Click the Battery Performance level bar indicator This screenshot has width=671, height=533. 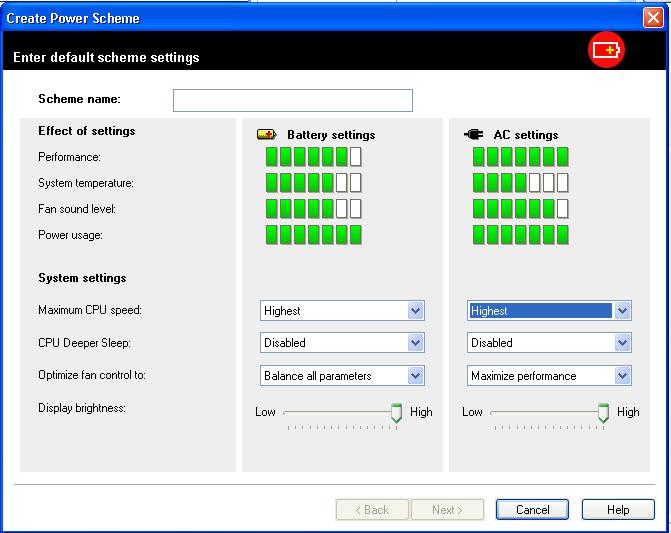313,157
